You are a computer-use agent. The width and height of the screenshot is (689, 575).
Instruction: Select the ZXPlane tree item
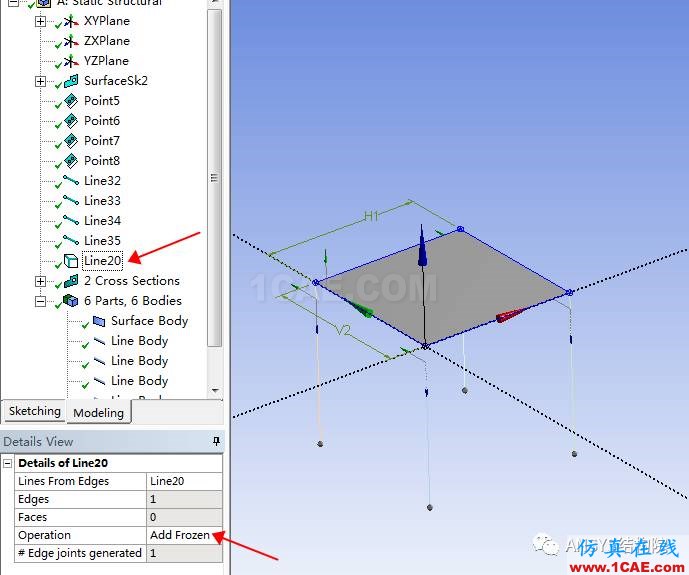(107, 41)
